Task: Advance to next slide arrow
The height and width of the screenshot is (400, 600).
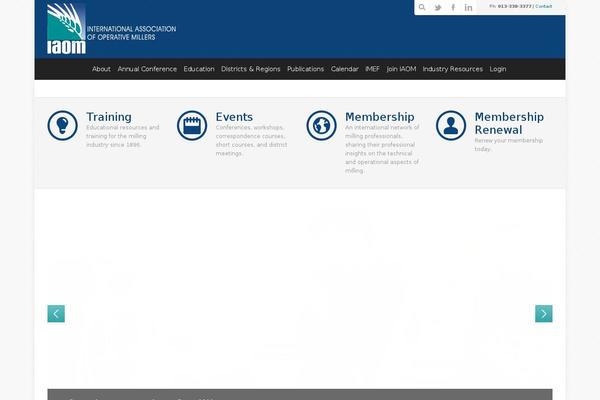Action: tap(544, 313)
